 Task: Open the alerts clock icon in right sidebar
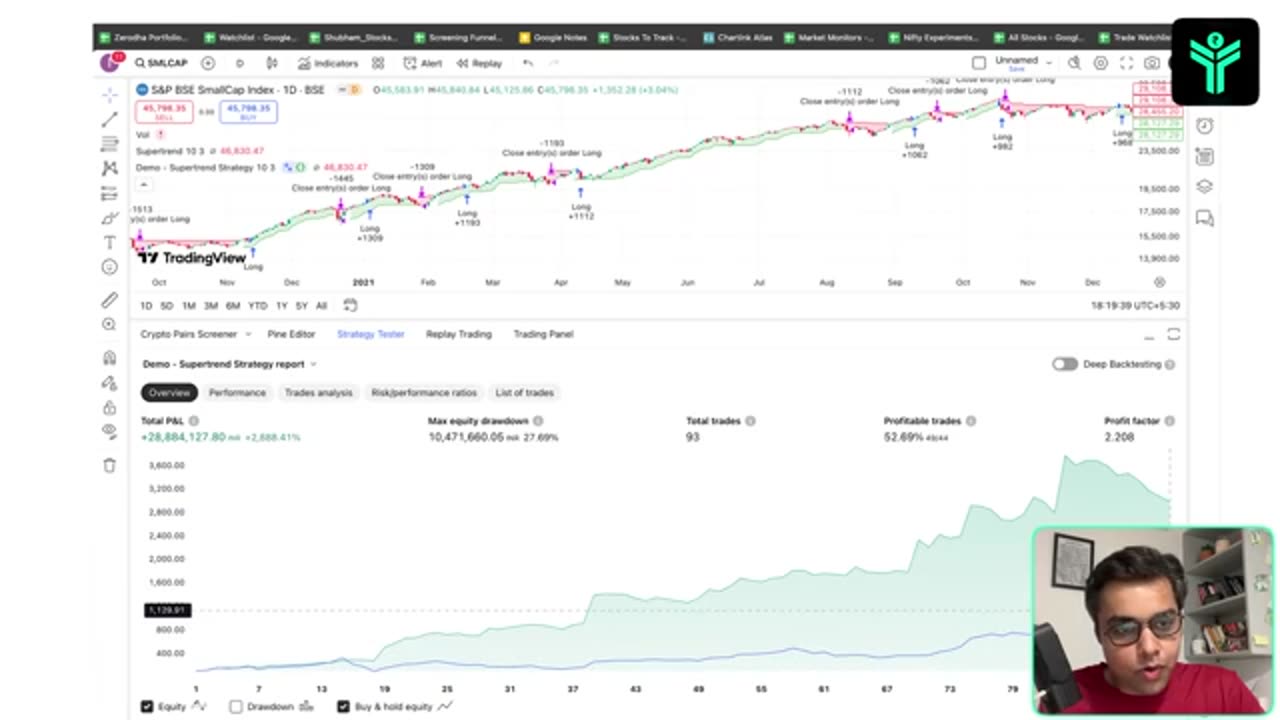(1205, 126)
